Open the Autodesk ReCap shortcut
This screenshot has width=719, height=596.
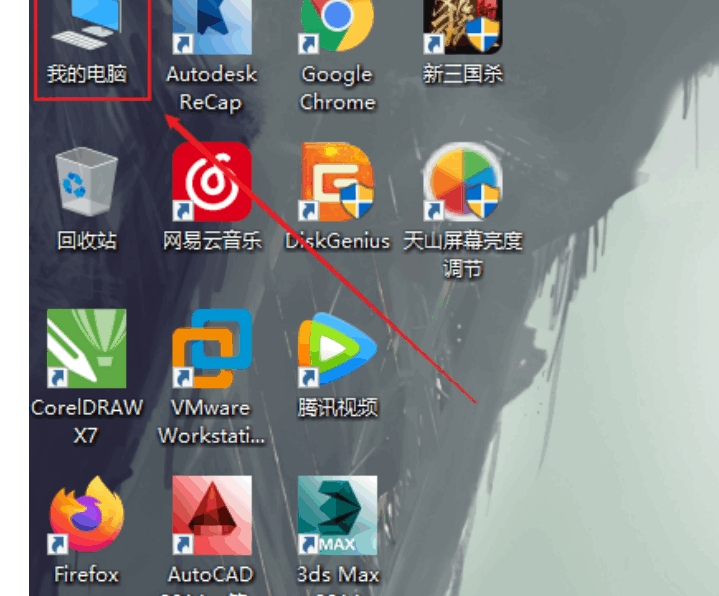coord(212,27)
